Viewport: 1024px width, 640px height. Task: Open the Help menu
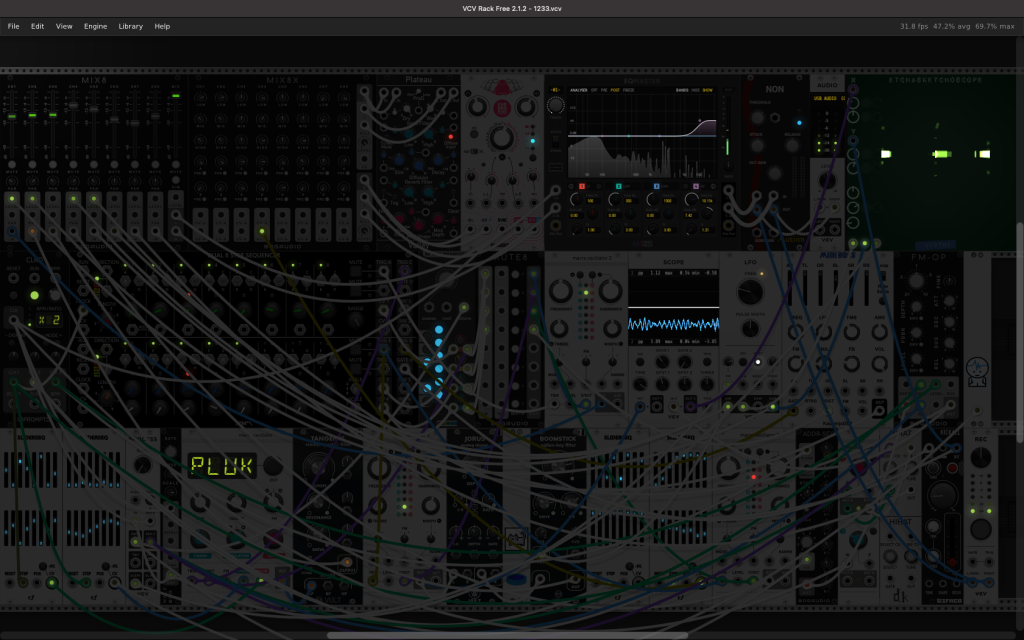click(162, 26)
